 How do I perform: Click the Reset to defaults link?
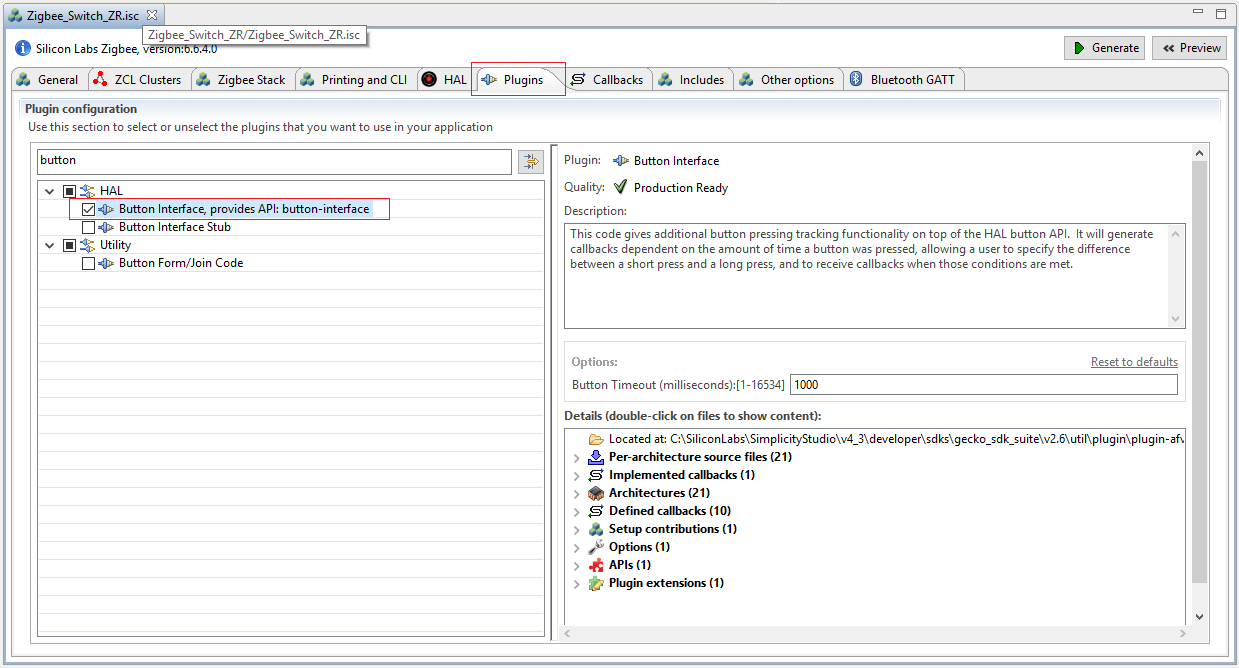coord(1134,362)
